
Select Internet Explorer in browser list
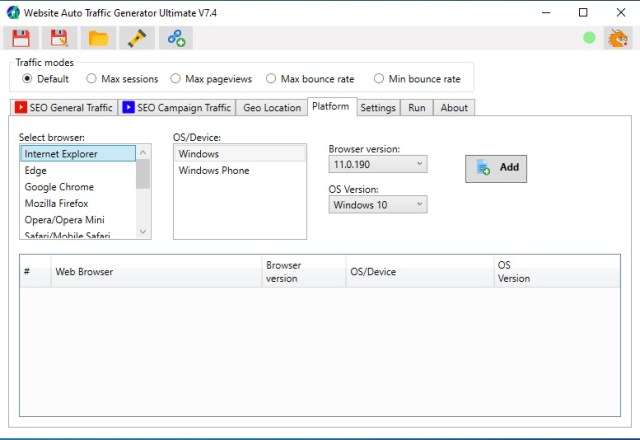[78, 154]
